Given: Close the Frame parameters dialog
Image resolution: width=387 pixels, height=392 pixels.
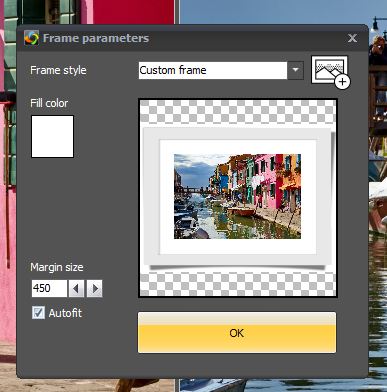Looking at the screenshot, I should pyautogui.click(x=352, y=38).
